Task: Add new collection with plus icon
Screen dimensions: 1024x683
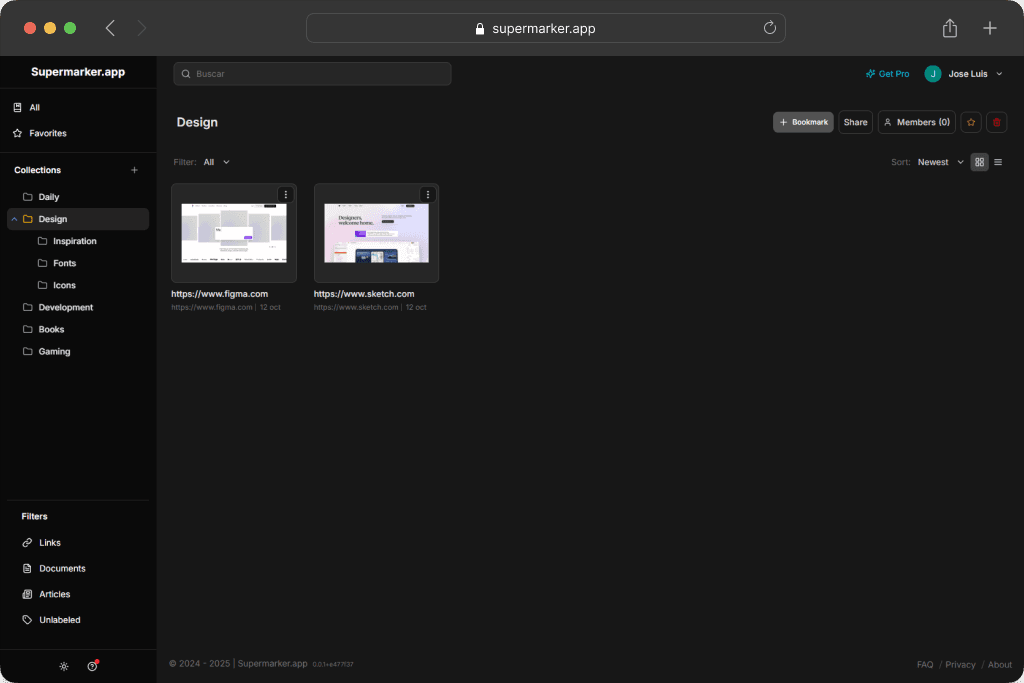Action: click(135, 170)
